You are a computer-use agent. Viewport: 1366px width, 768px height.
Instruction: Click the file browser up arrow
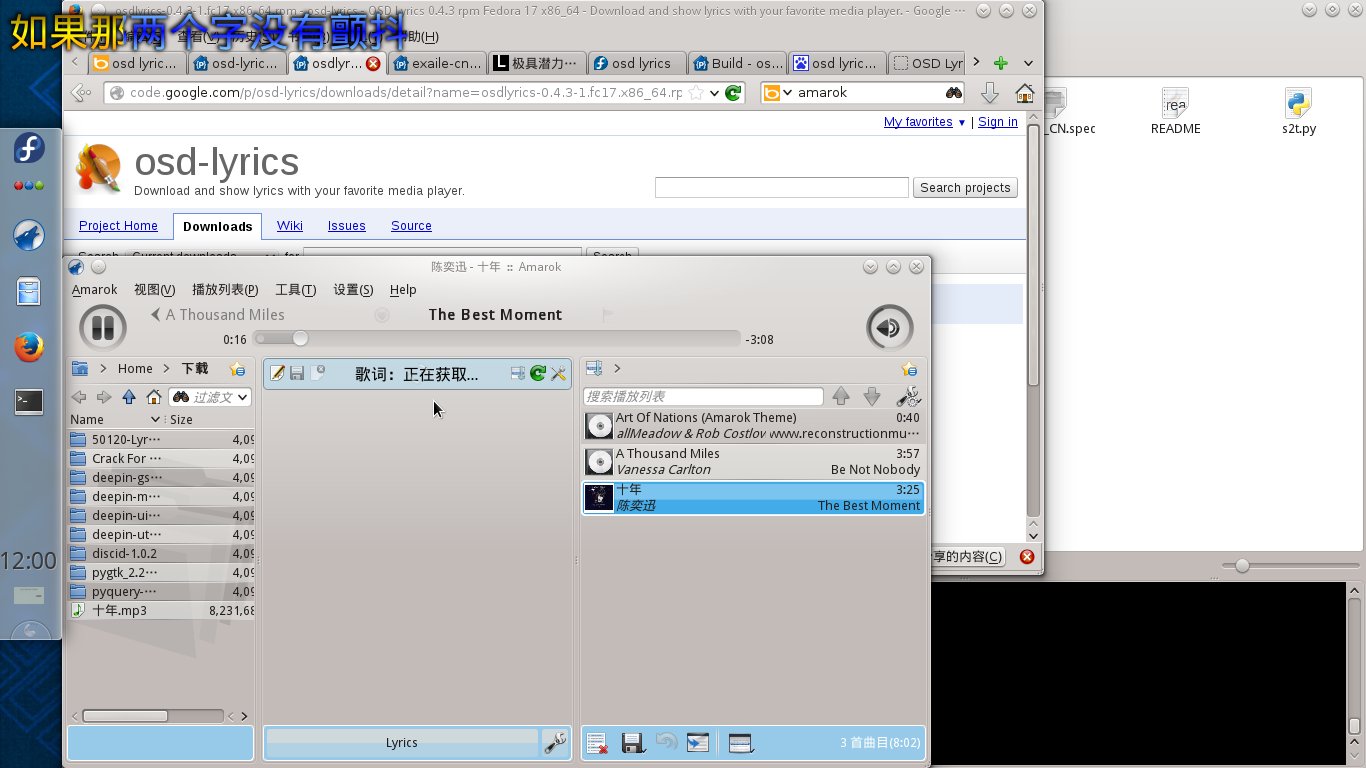129,397
